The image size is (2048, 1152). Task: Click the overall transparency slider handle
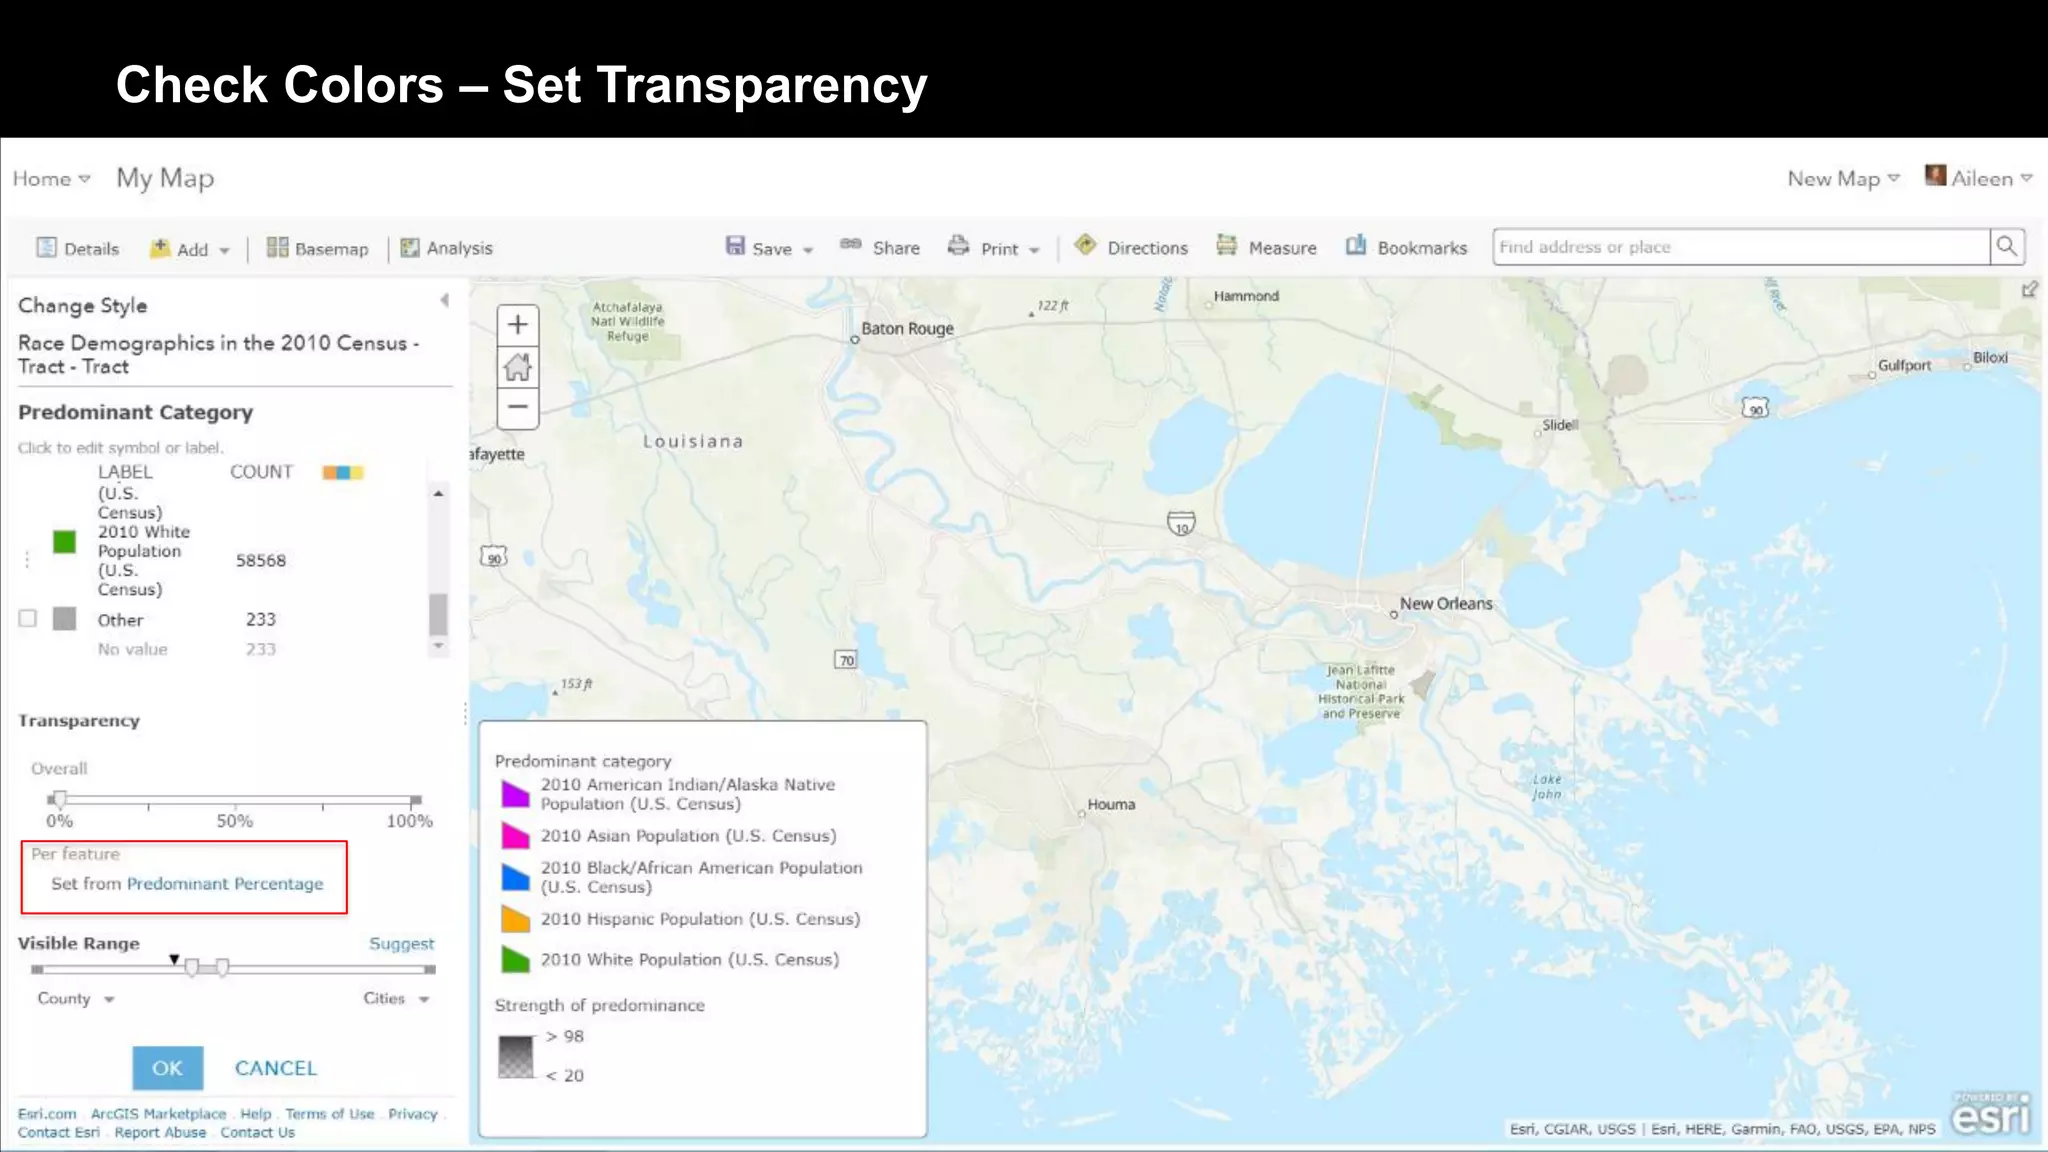pyautogui.click(x=60, y=799)
